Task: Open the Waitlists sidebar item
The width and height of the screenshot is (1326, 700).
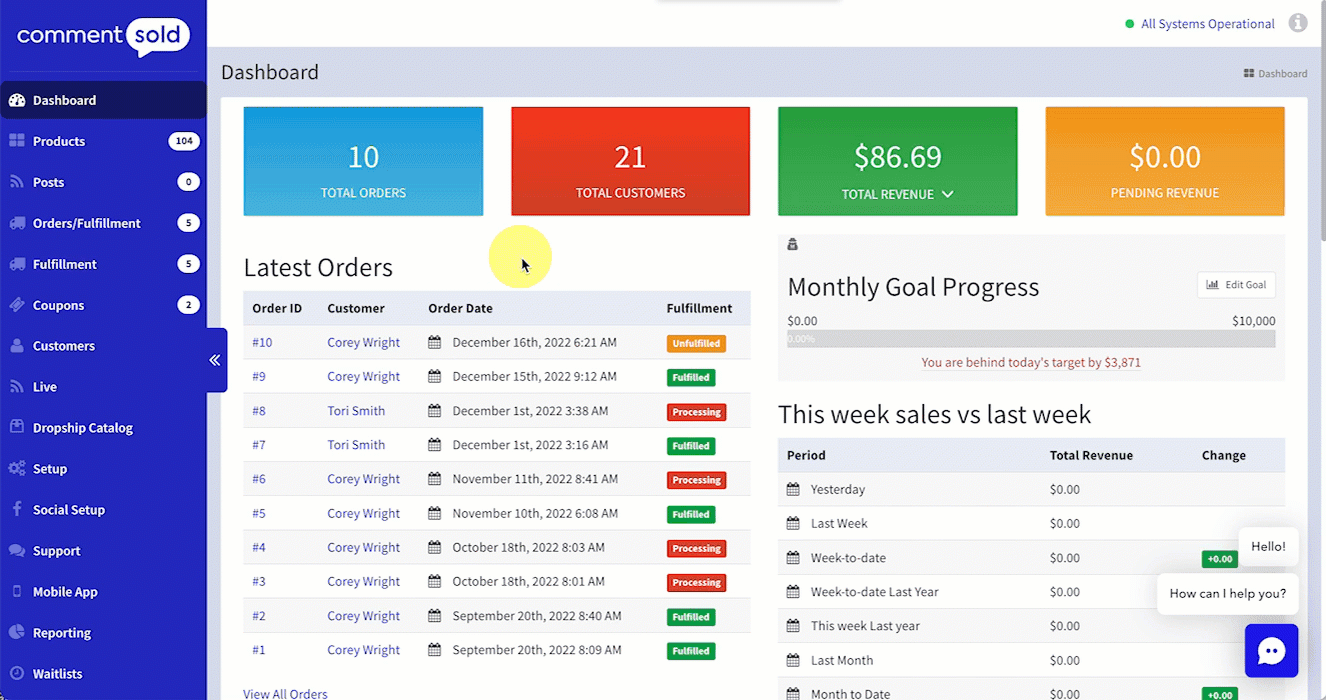Action: coord(57,674)
